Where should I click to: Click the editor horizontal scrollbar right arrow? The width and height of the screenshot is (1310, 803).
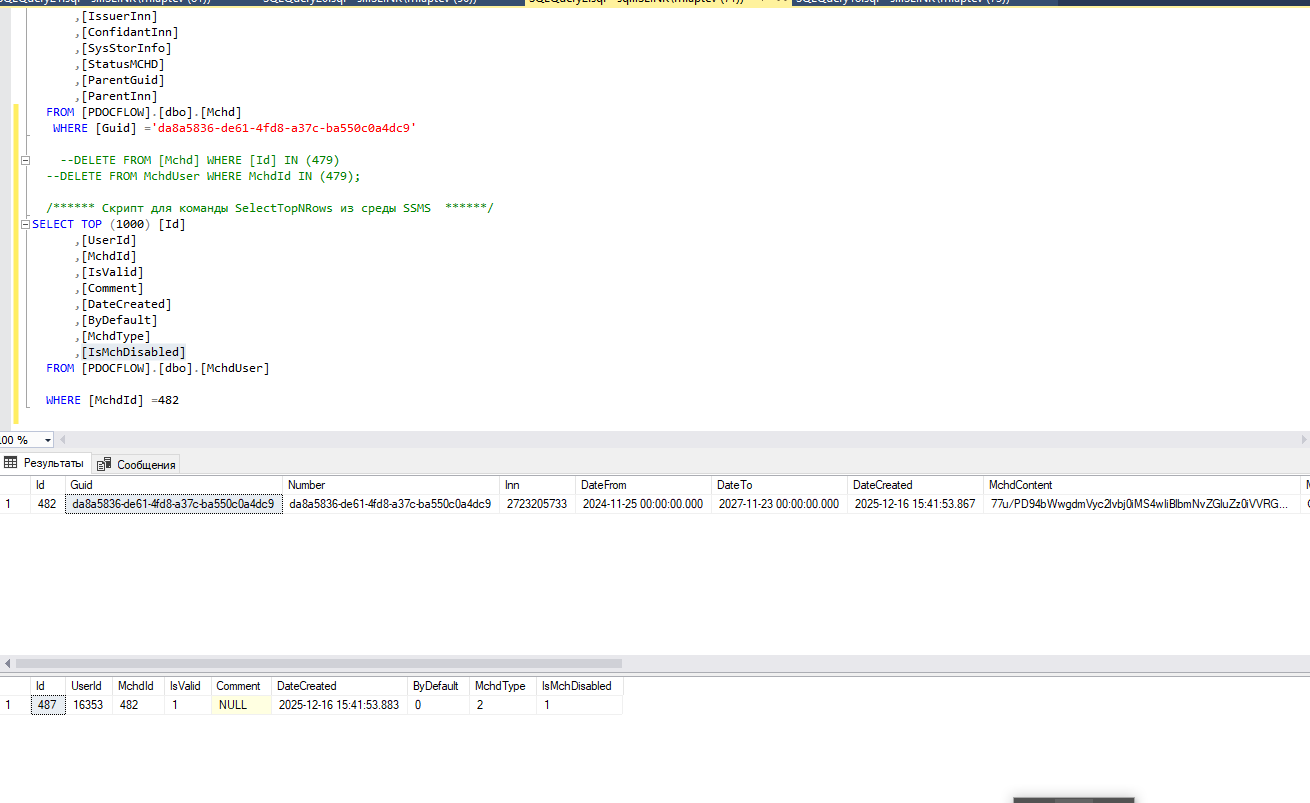(x=1303, y=440)
